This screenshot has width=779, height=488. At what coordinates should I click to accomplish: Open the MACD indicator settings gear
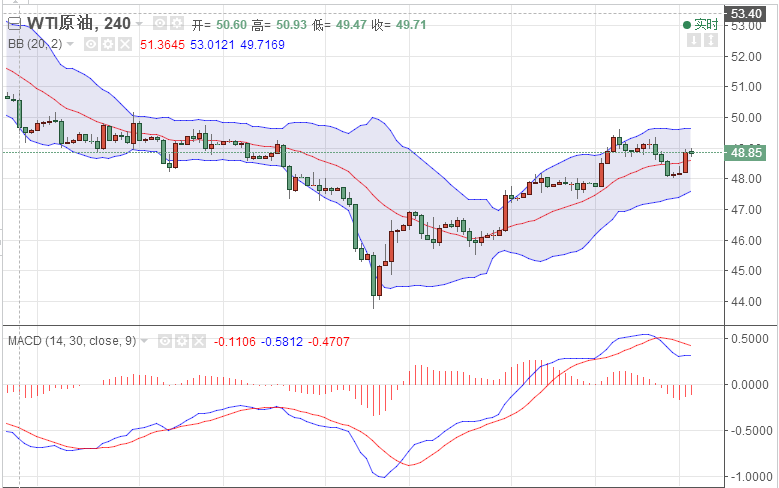(x=182, y=341)
